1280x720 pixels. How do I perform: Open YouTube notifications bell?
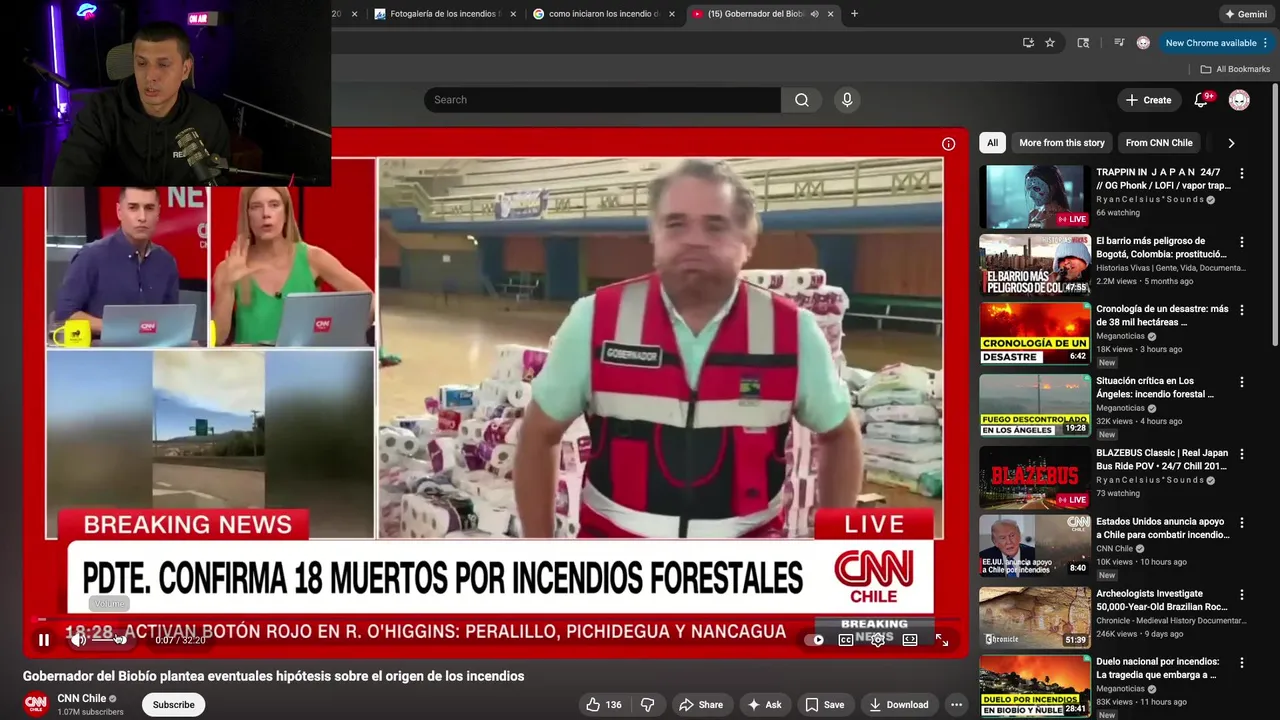(x=1202, y=100)
